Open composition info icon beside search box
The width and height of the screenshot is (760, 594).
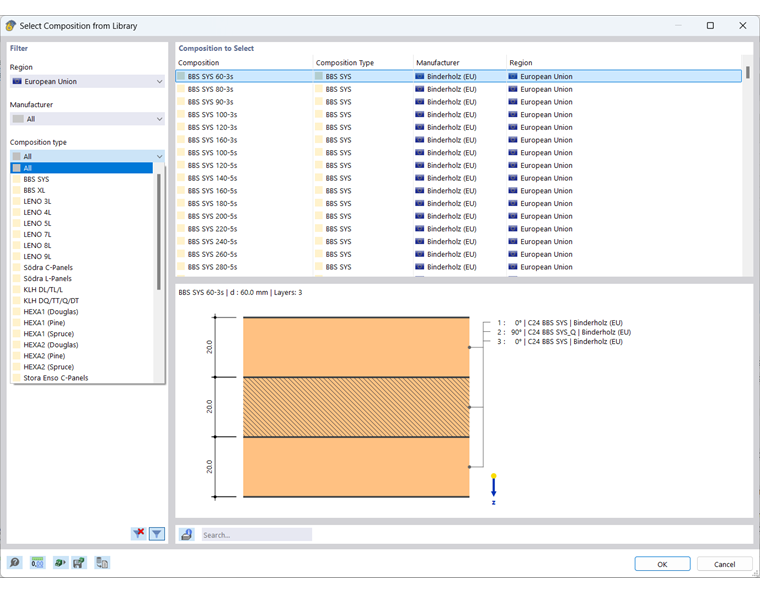pos(187,534)
